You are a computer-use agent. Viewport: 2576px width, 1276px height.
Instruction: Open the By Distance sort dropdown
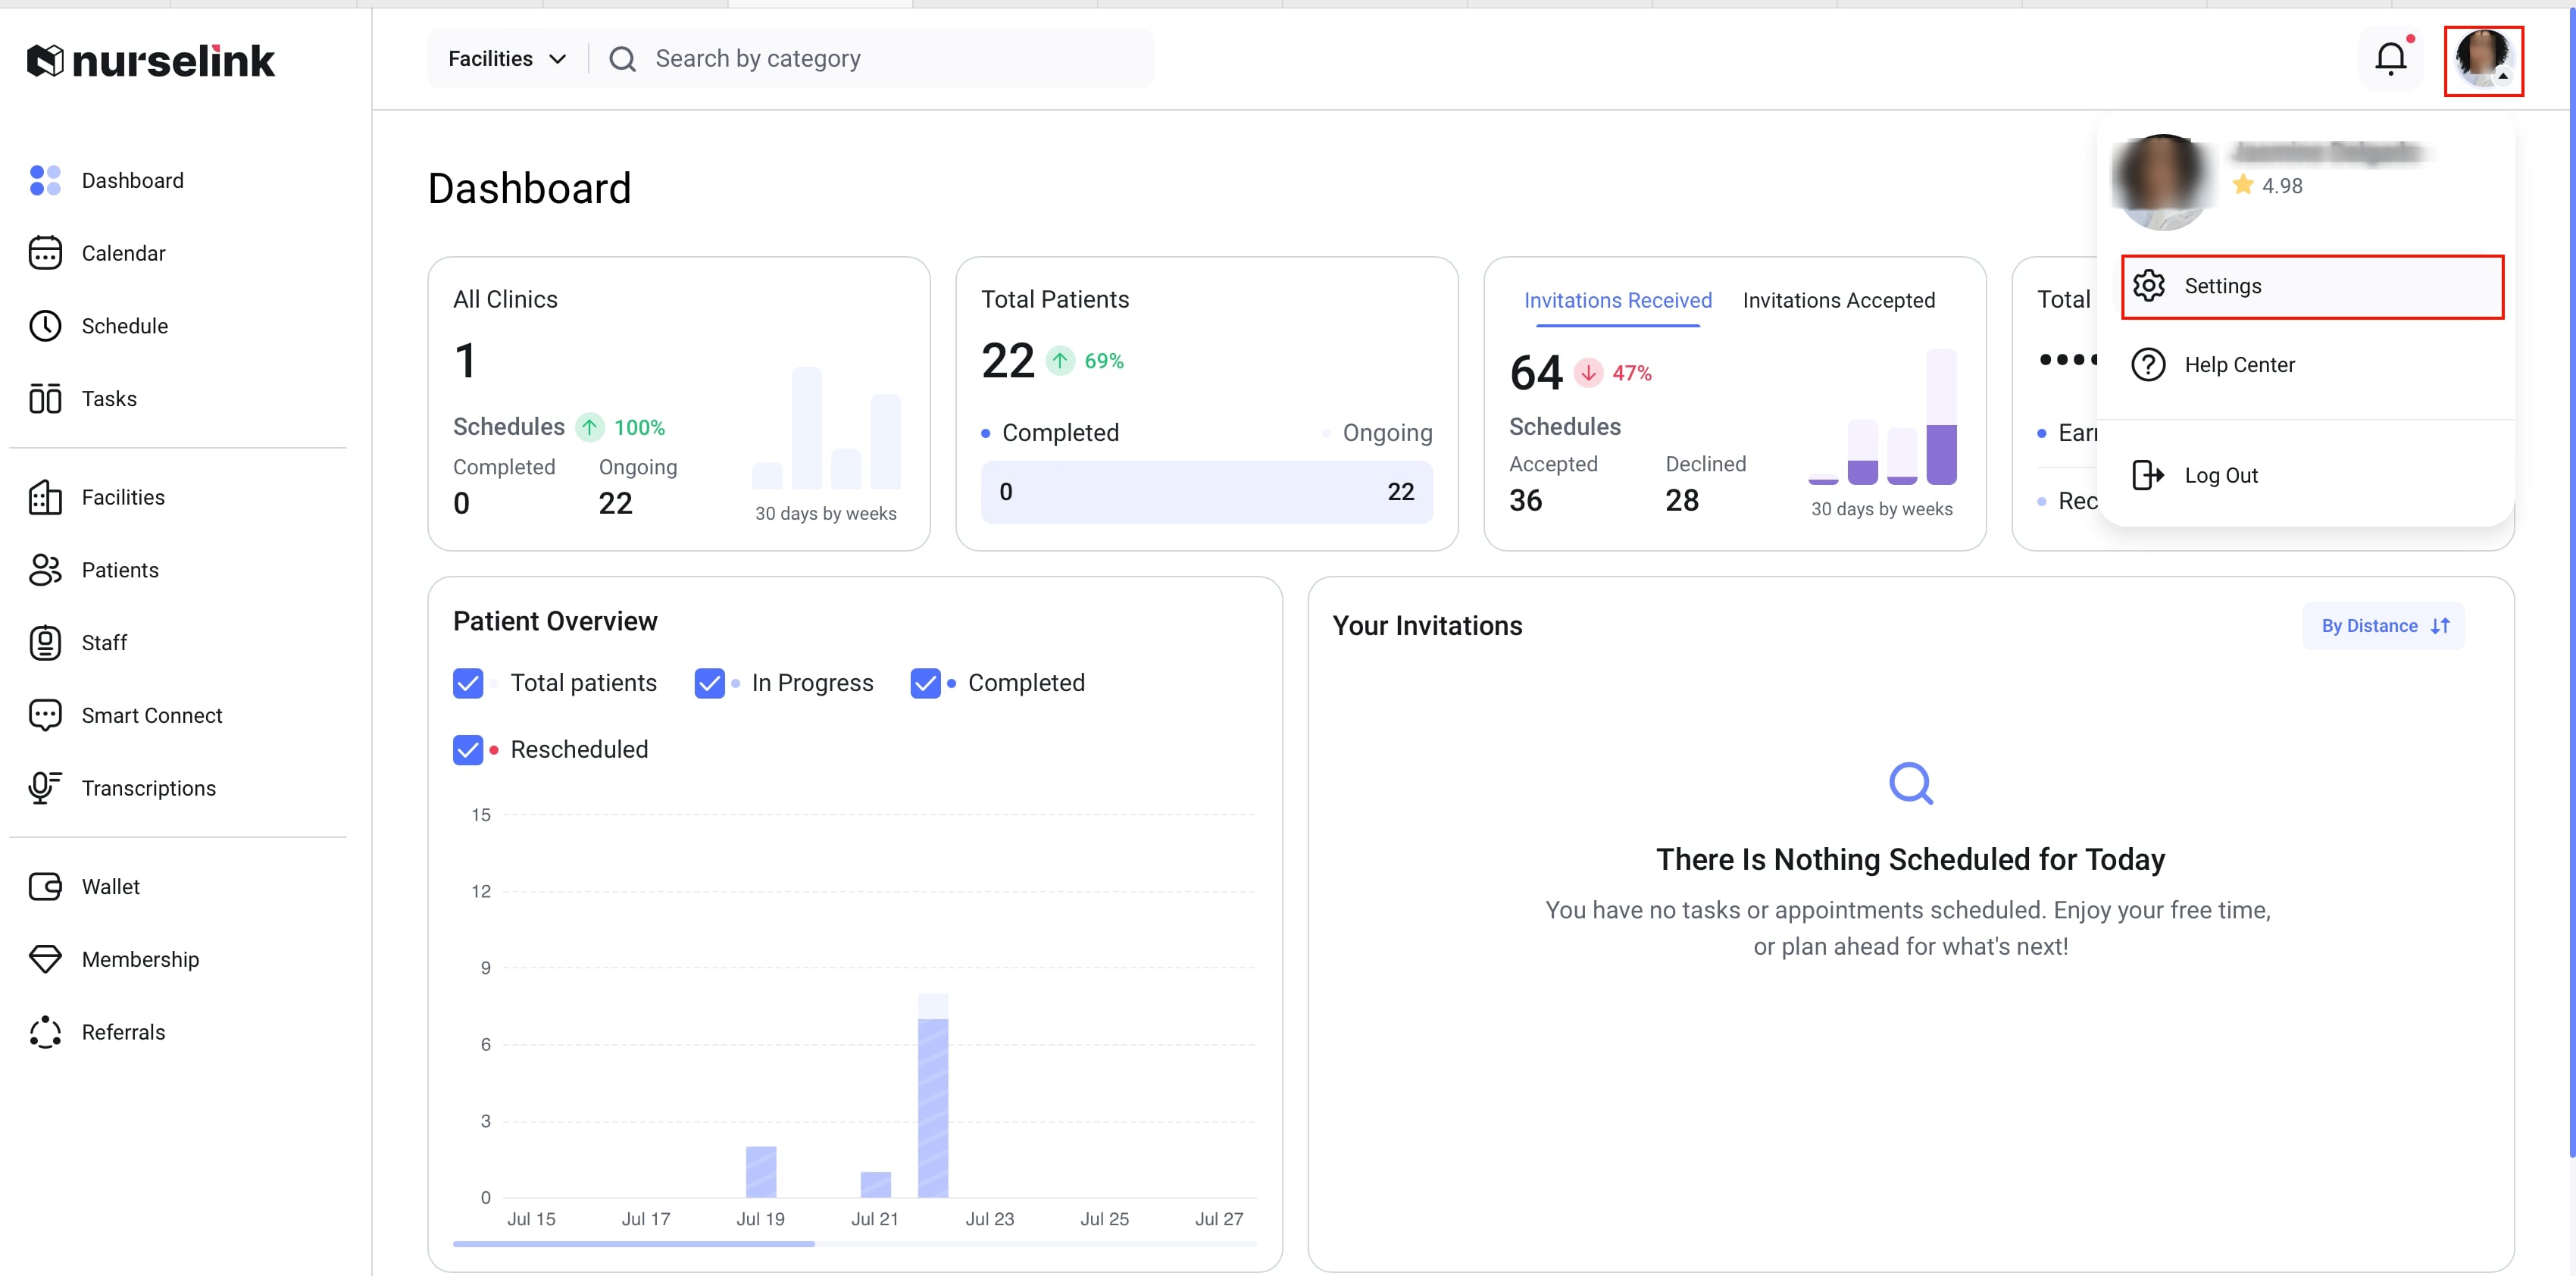(x=2383, y=626)
